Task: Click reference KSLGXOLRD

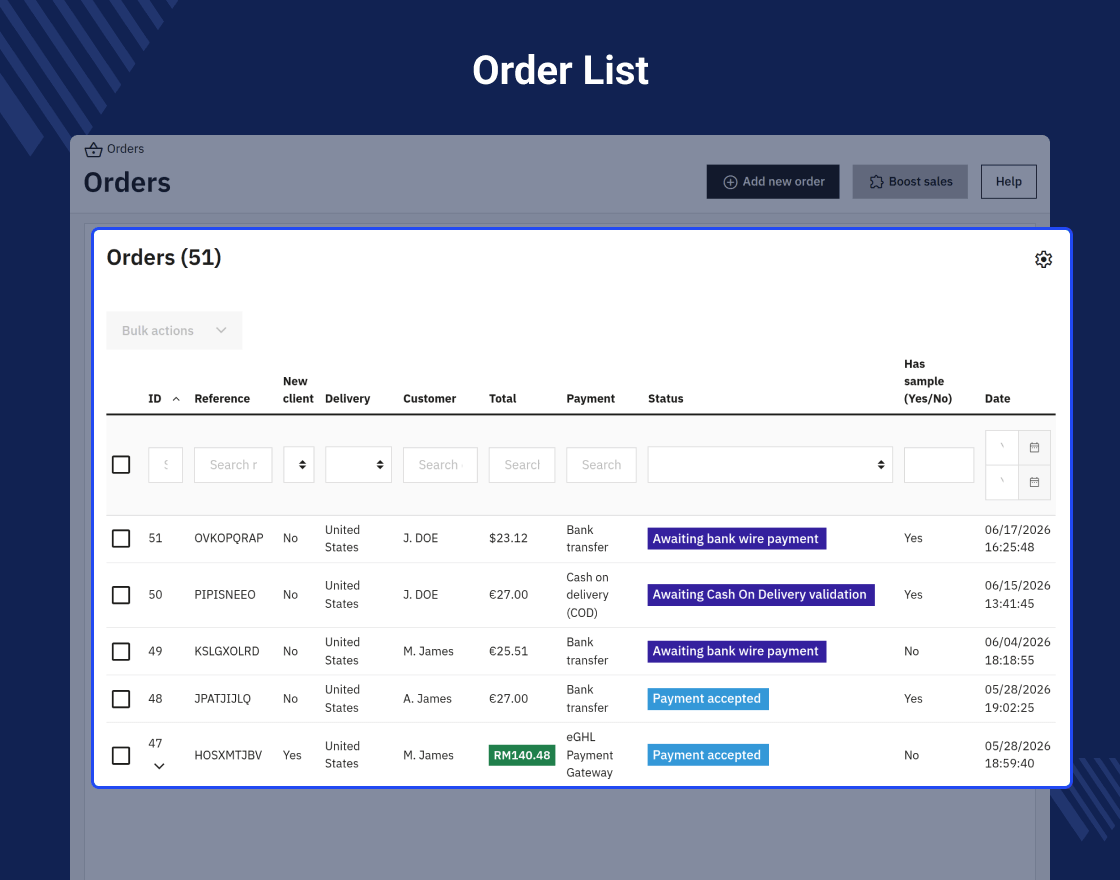Action: tap(226, 651)
